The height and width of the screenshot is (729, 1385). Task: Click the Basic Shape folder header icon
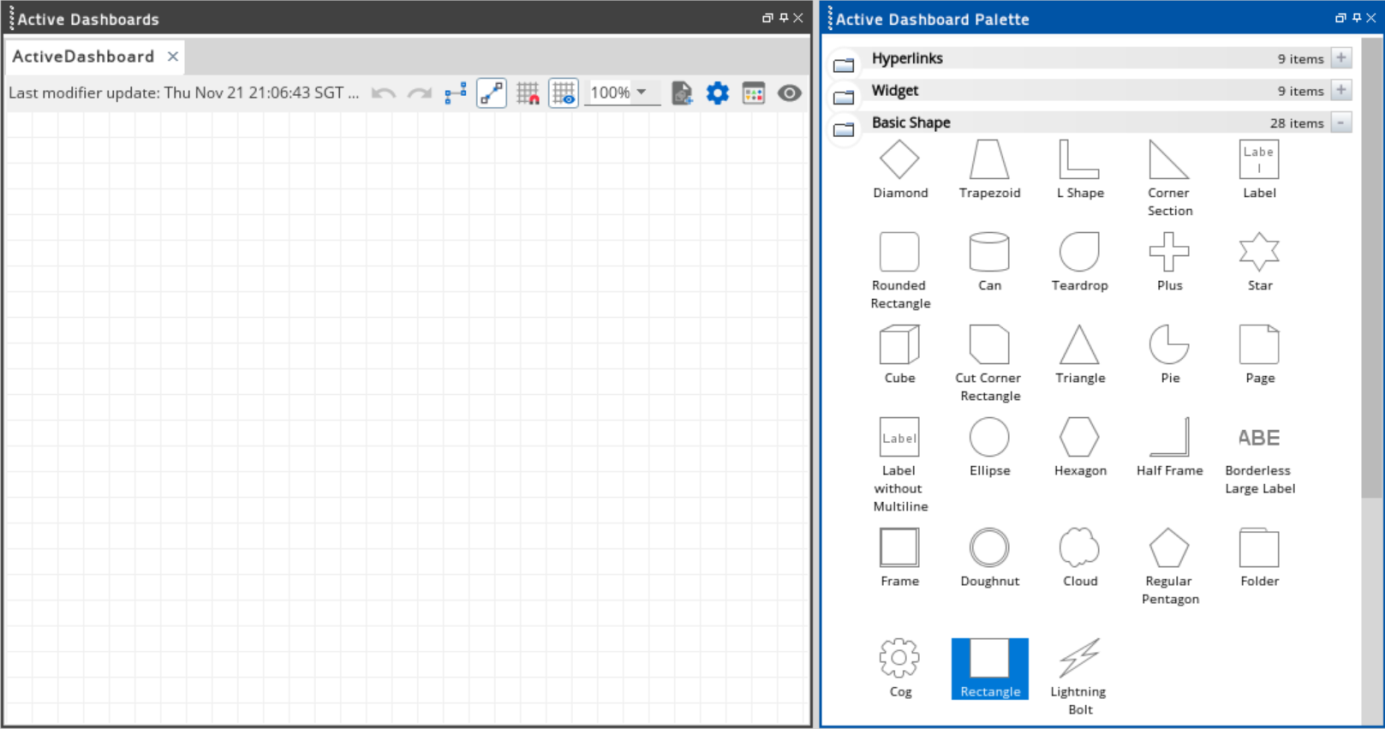(x=844, y=128)
